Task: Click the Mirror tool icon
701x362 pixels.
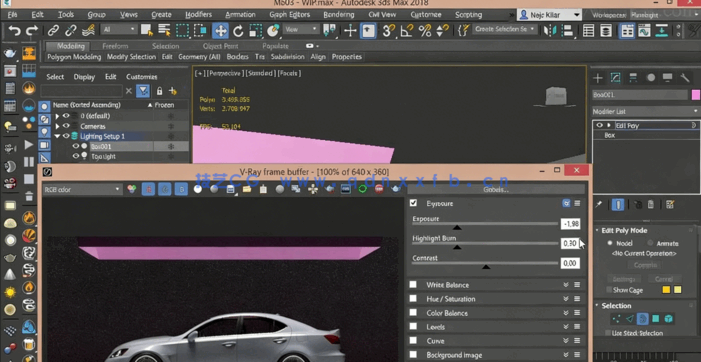Action: click(x=549, y=31)
